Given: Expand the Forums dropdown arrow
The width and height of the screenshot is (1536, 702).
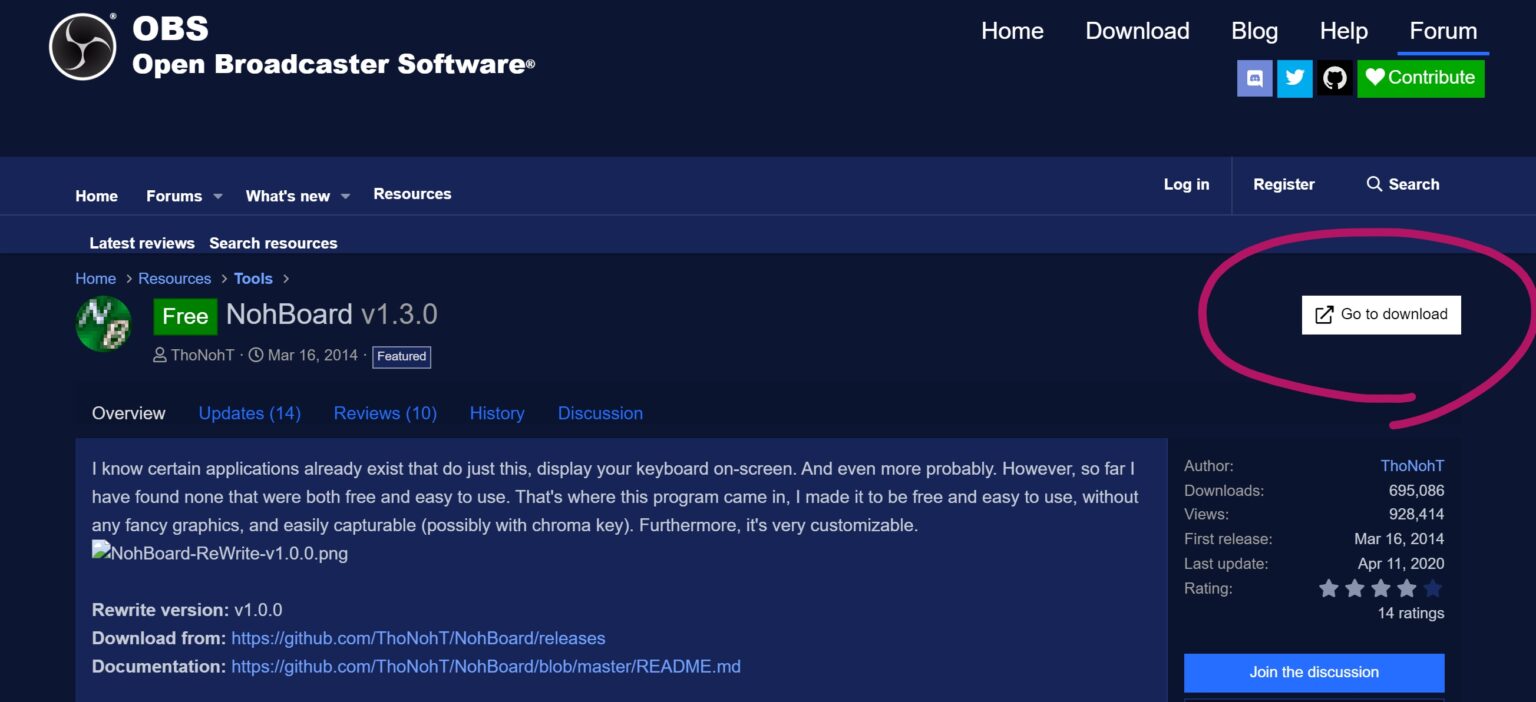Looking at the screenshot, I should [x=218, y=197].
